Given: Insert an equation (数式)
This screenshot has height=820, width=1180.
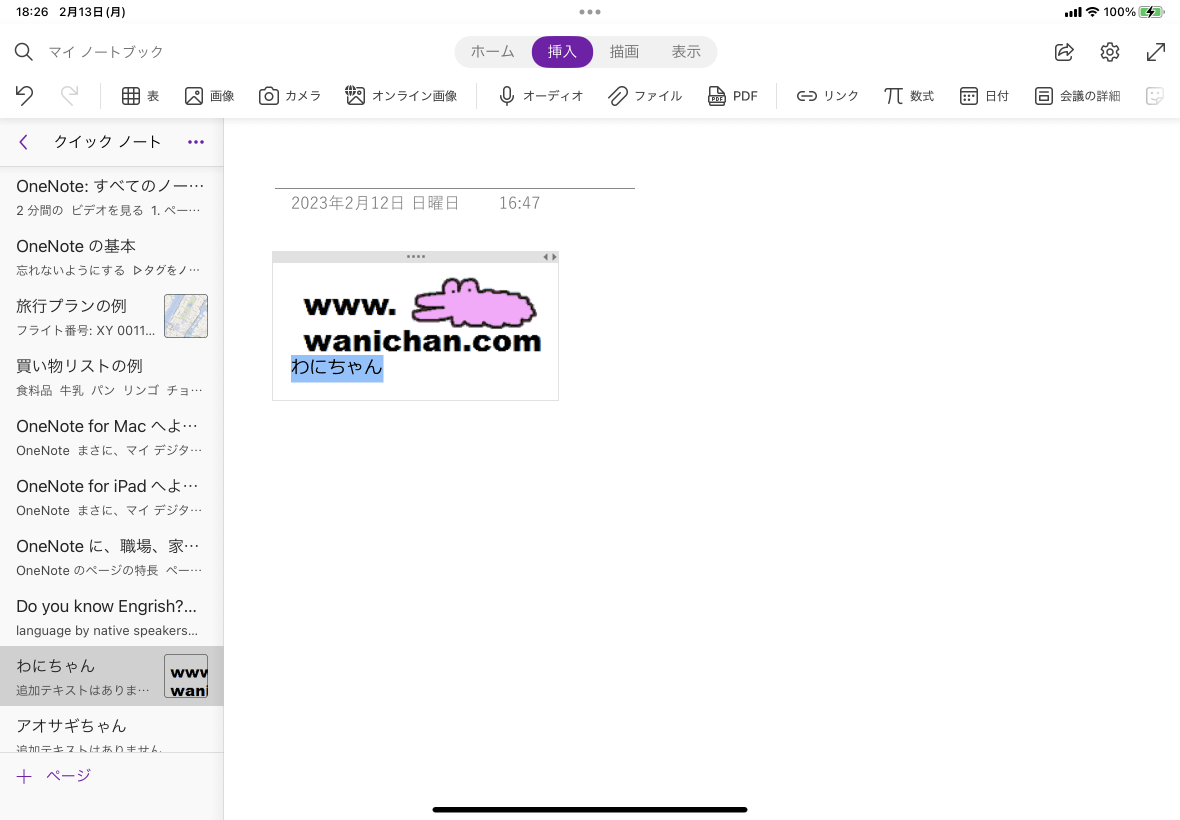Looking at the screenshot, I should click(x=908, y=96).
